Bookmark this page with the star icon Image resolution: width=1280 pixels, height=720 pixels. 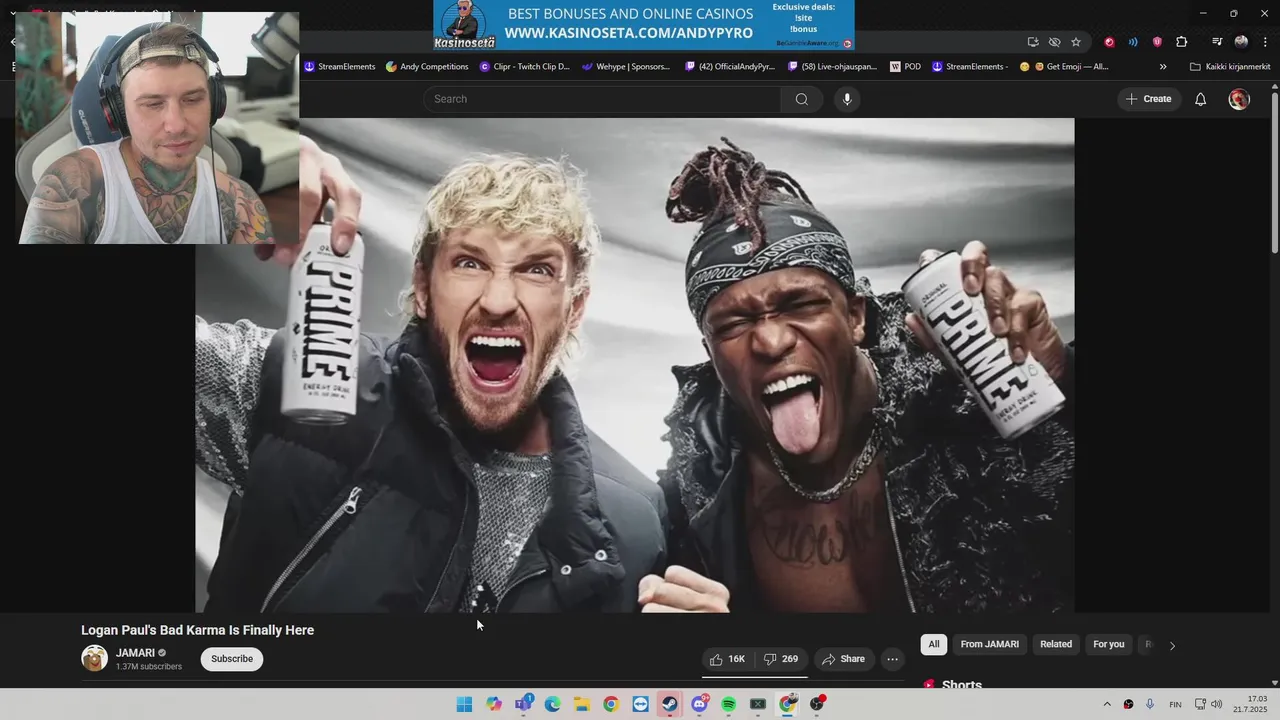[x=1076, y=42]
